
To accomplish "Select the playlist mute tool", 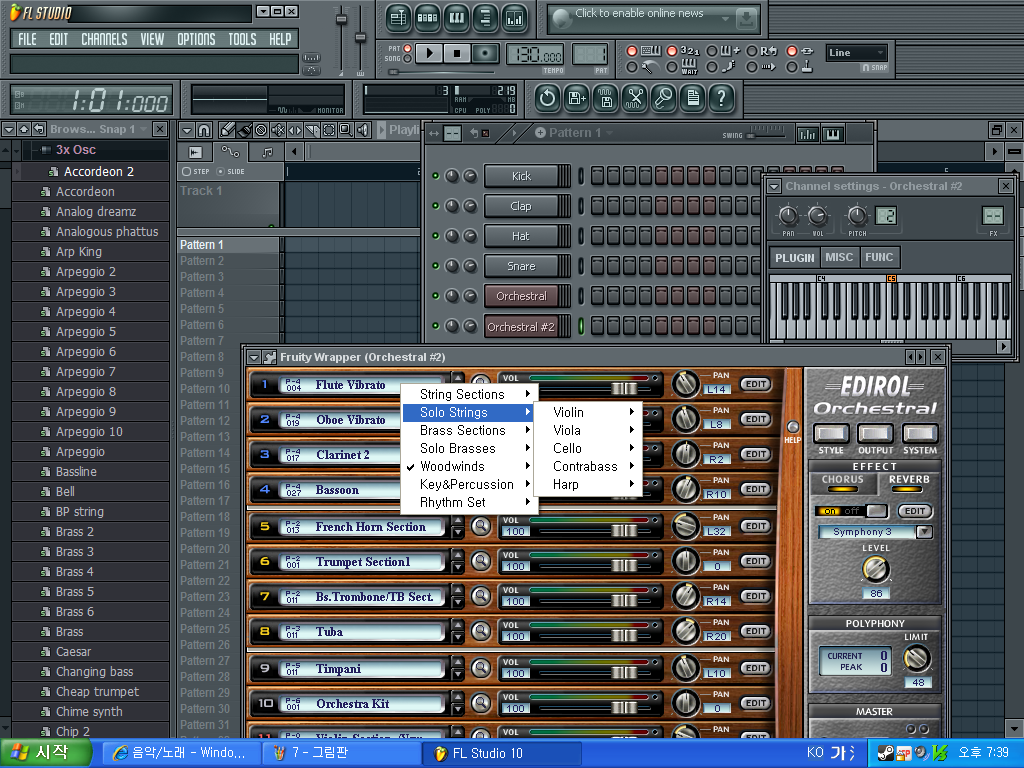I will point(278,130).
